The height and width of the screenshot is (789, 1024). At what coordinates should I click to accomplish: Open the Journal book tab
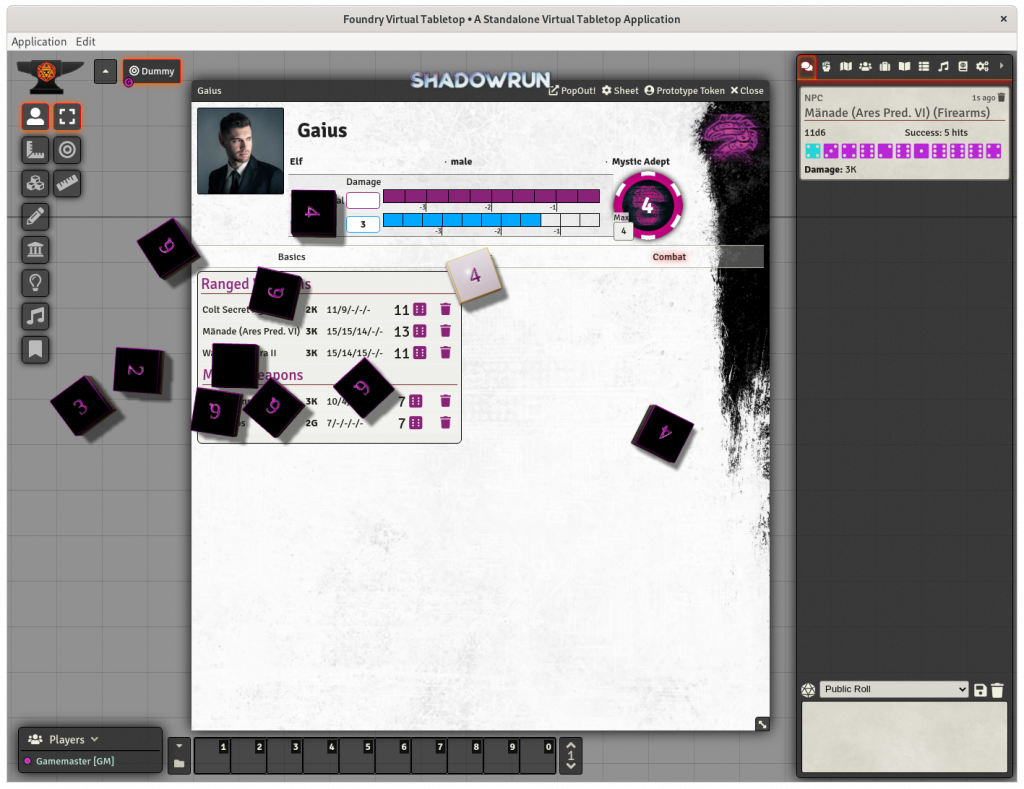click(x=904, y=67)
